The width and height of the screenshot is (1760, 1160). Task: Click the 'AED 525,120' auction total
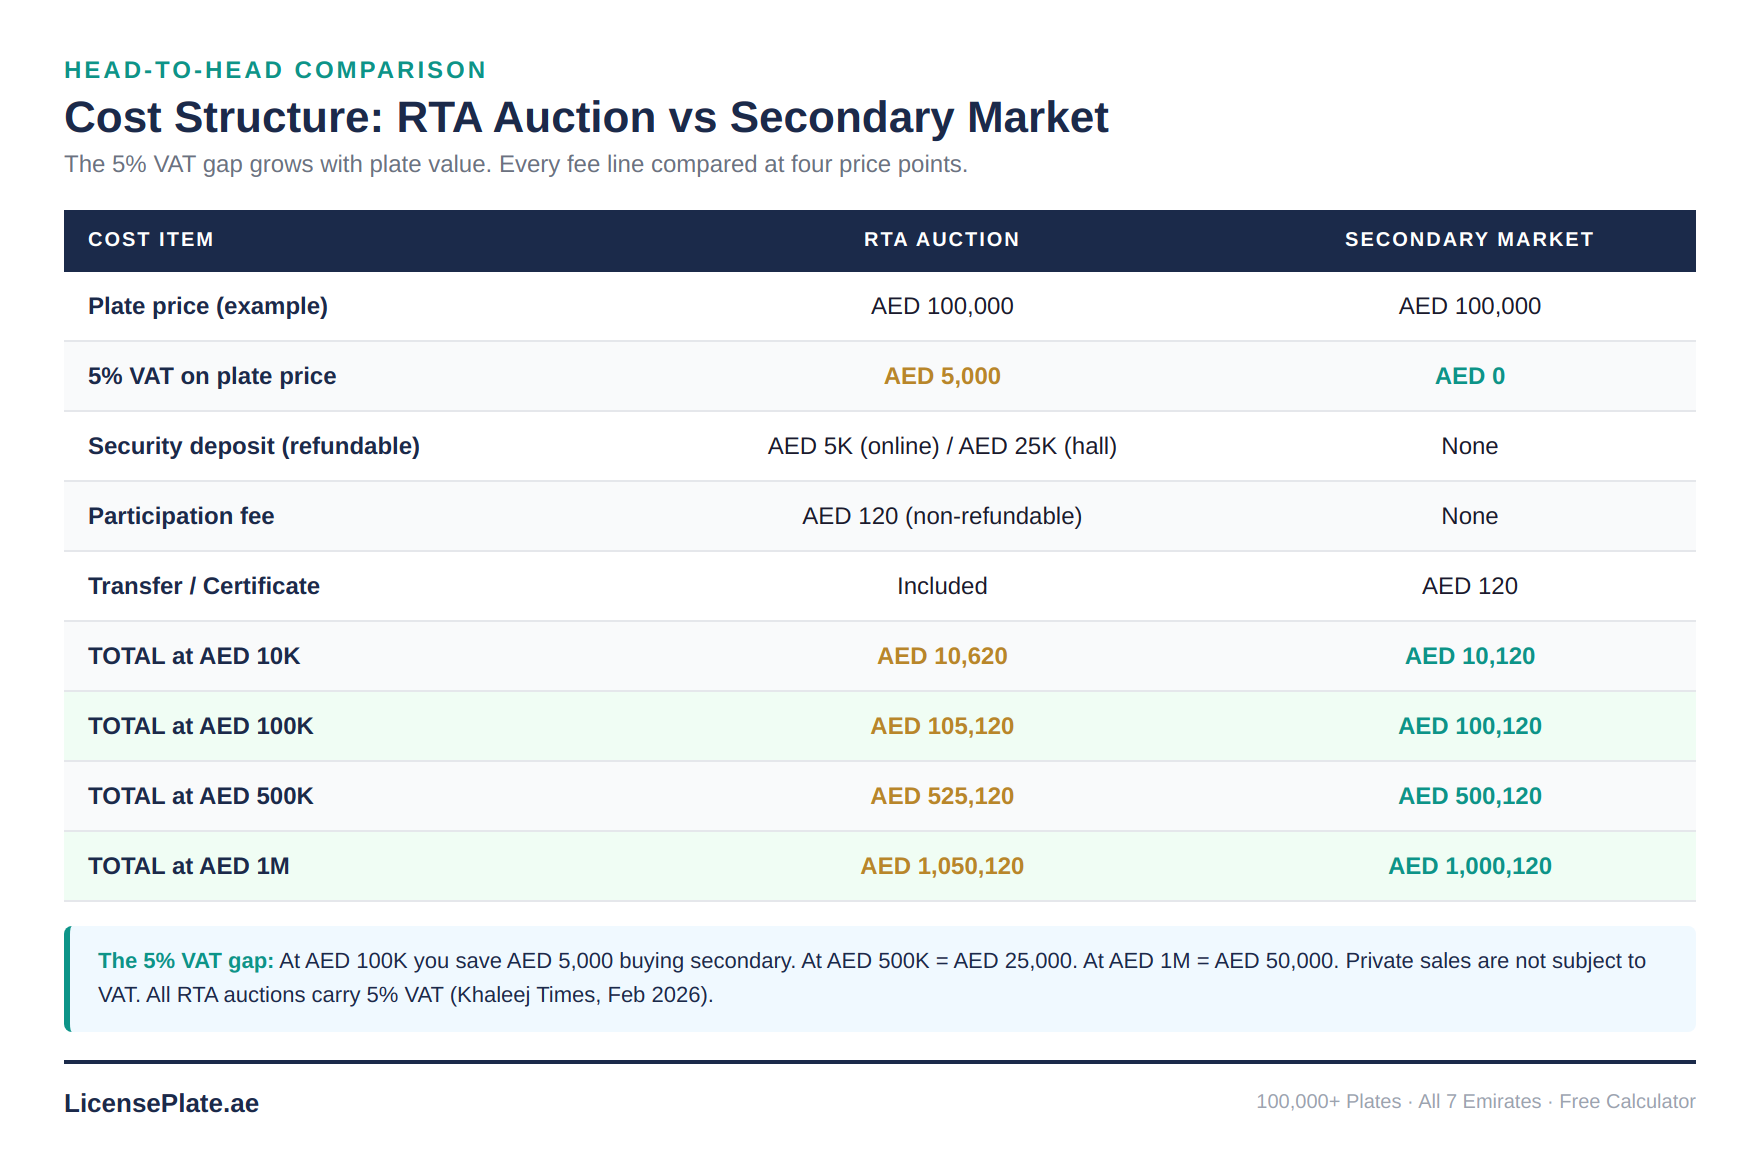(941, 796)
